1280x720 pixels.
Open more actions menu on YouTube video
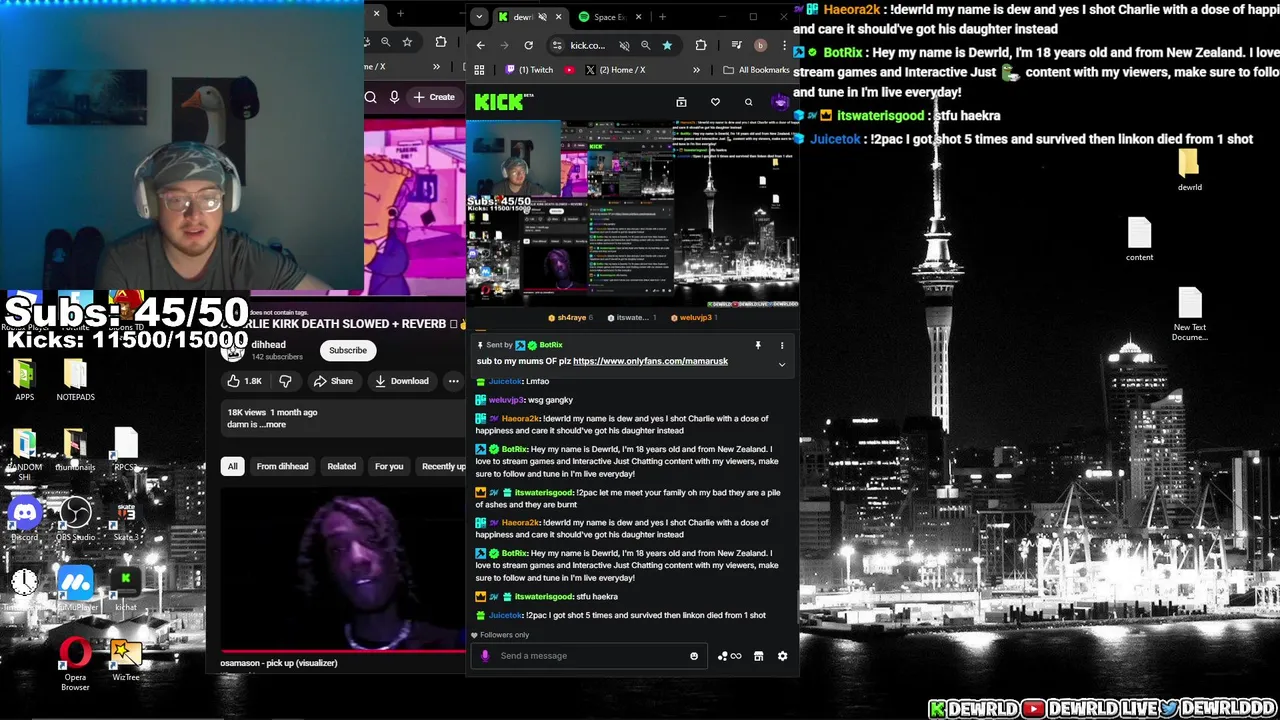(x=453, y=381)
